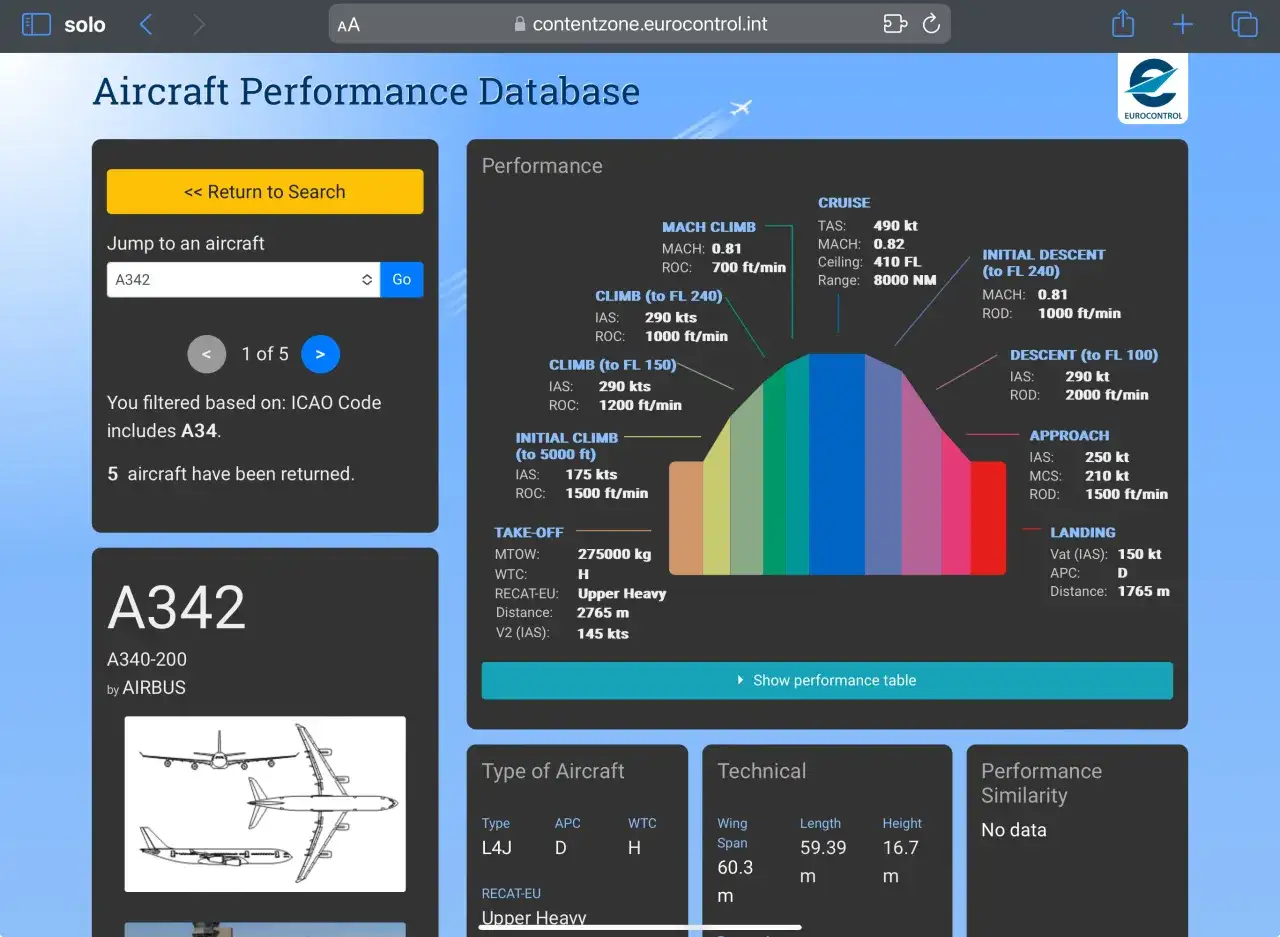Click the 'solo' tab group label

point(85,25)
